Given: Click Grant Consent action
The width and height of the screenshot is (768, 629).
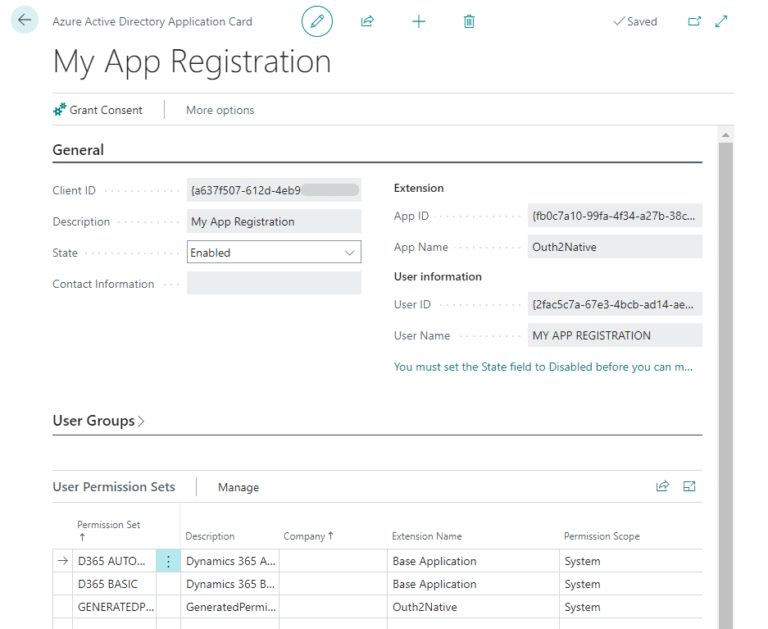Looking at the screenshot, I should (x=98, y=110).
